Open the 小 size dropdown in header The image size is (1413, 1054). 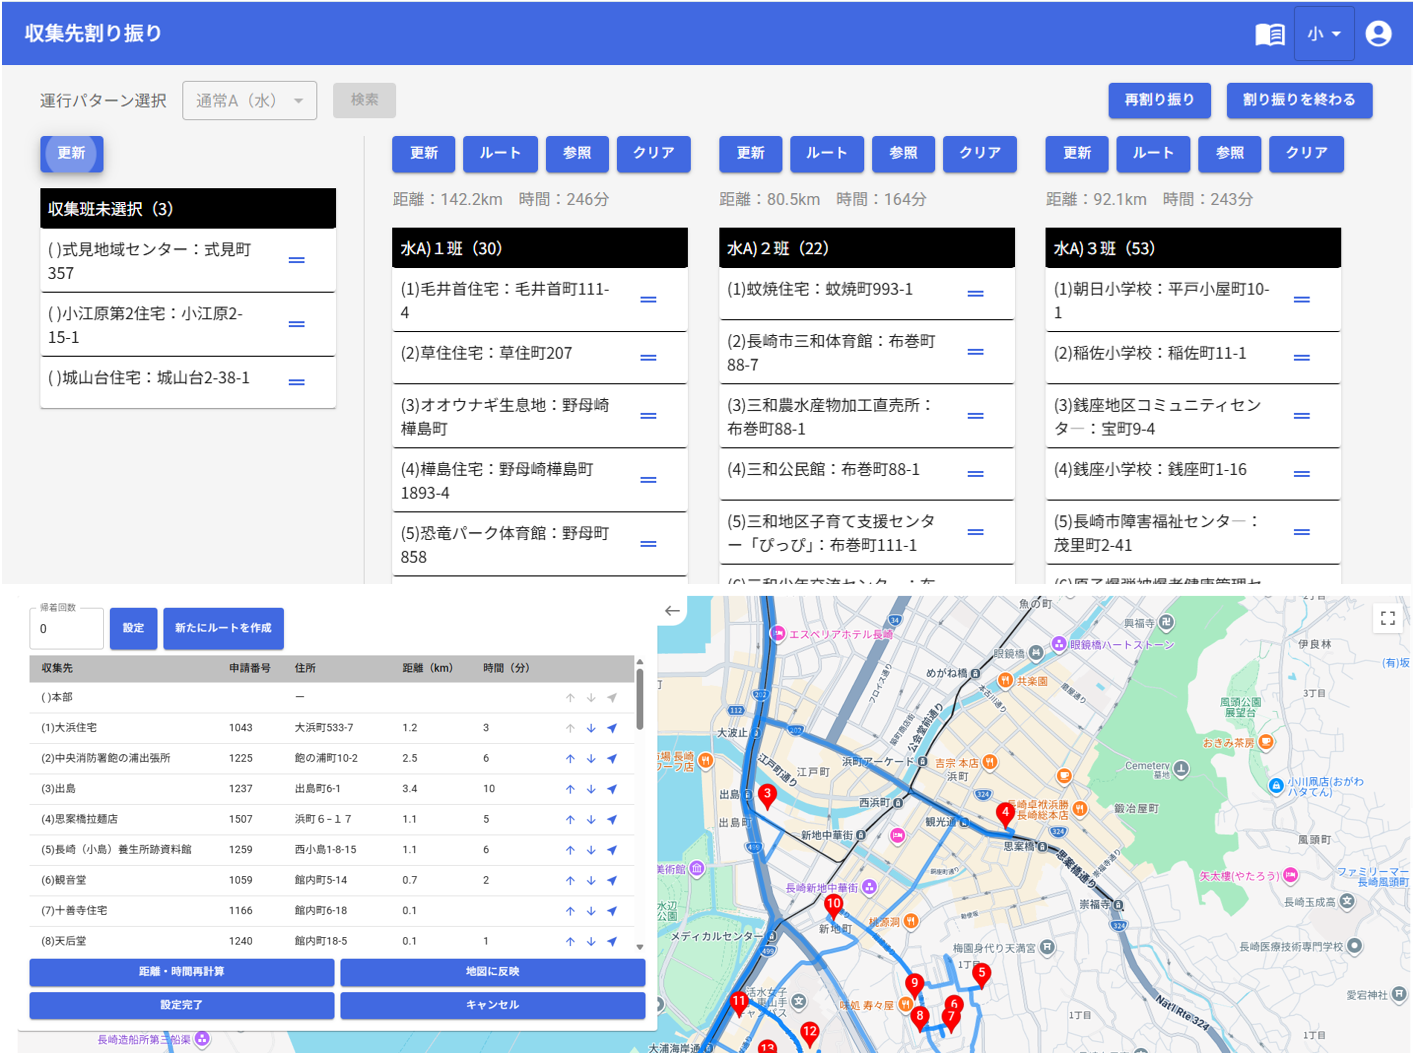pyautogui.click(x=1324, y=34)
